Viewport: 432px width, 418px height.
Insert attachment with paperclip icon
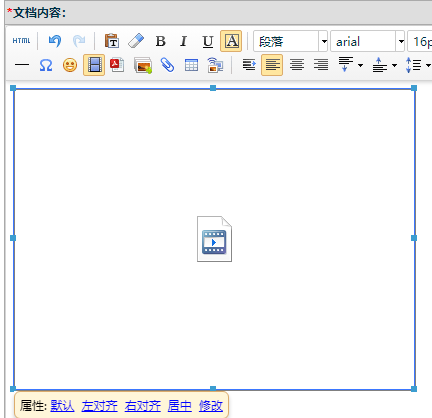click(x=167, y=65)
